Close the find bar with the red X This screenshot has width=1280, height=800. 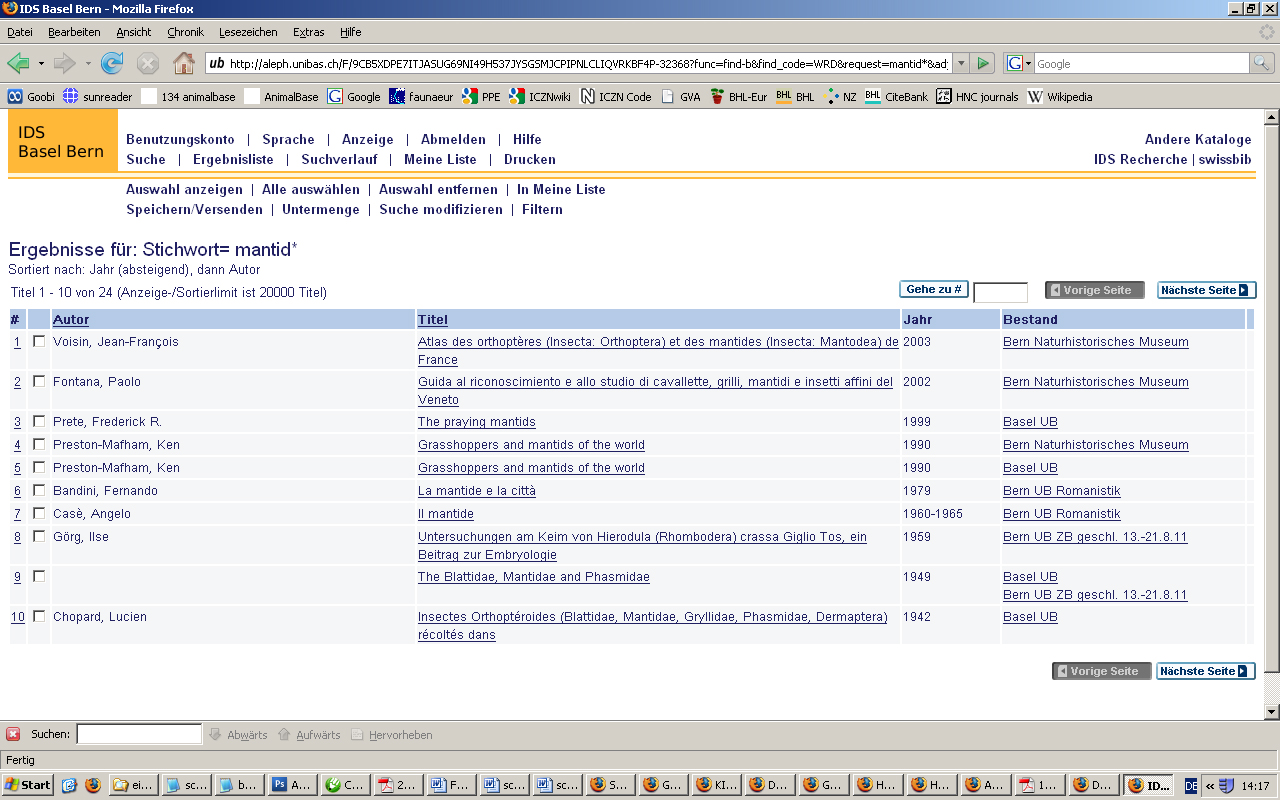coord(13,734)
